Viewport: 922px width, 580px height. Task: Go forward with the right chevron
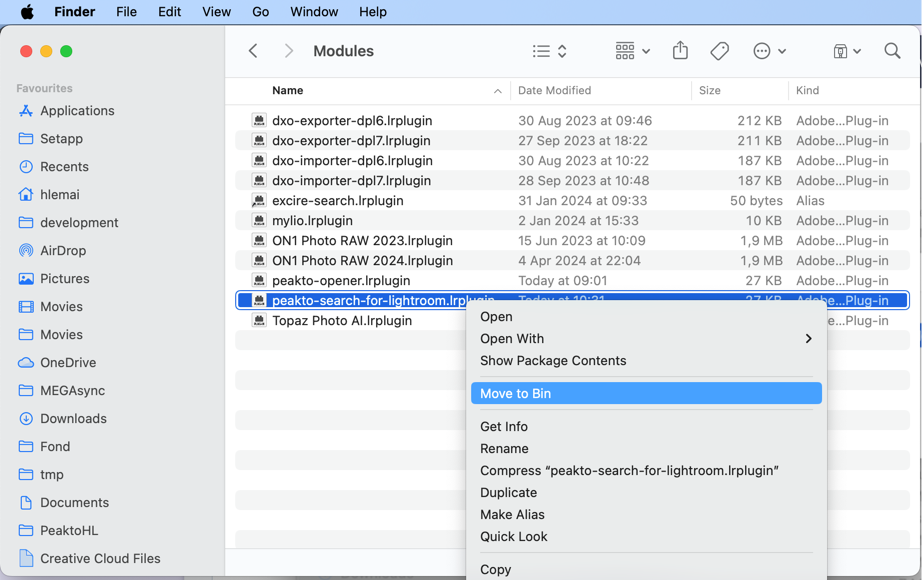(x=289, y=51)
